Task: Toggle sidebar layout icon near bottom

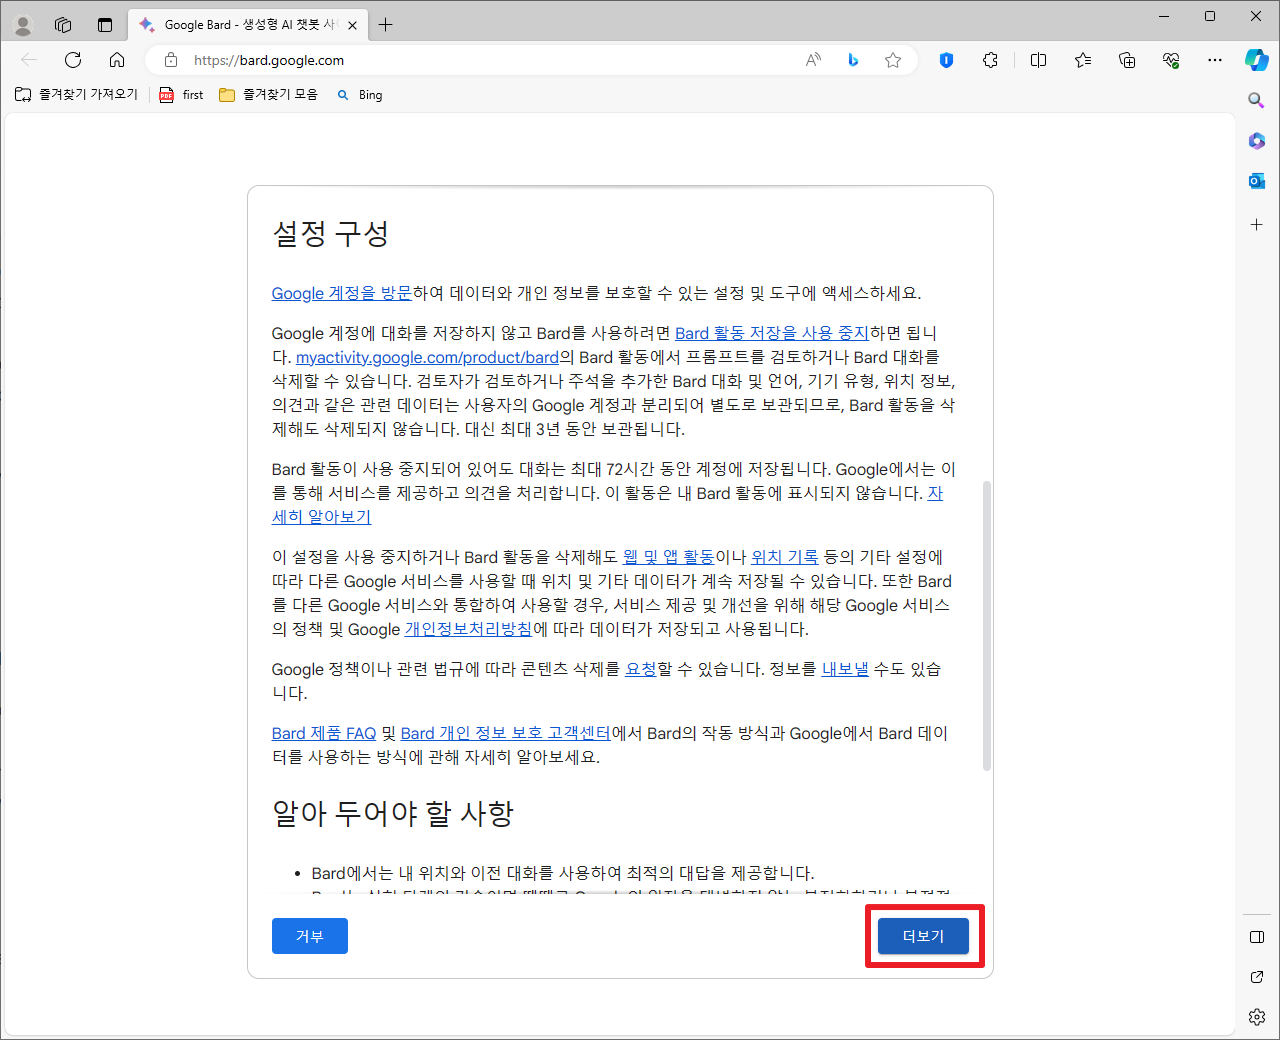Action: [x=1257, y=937]
